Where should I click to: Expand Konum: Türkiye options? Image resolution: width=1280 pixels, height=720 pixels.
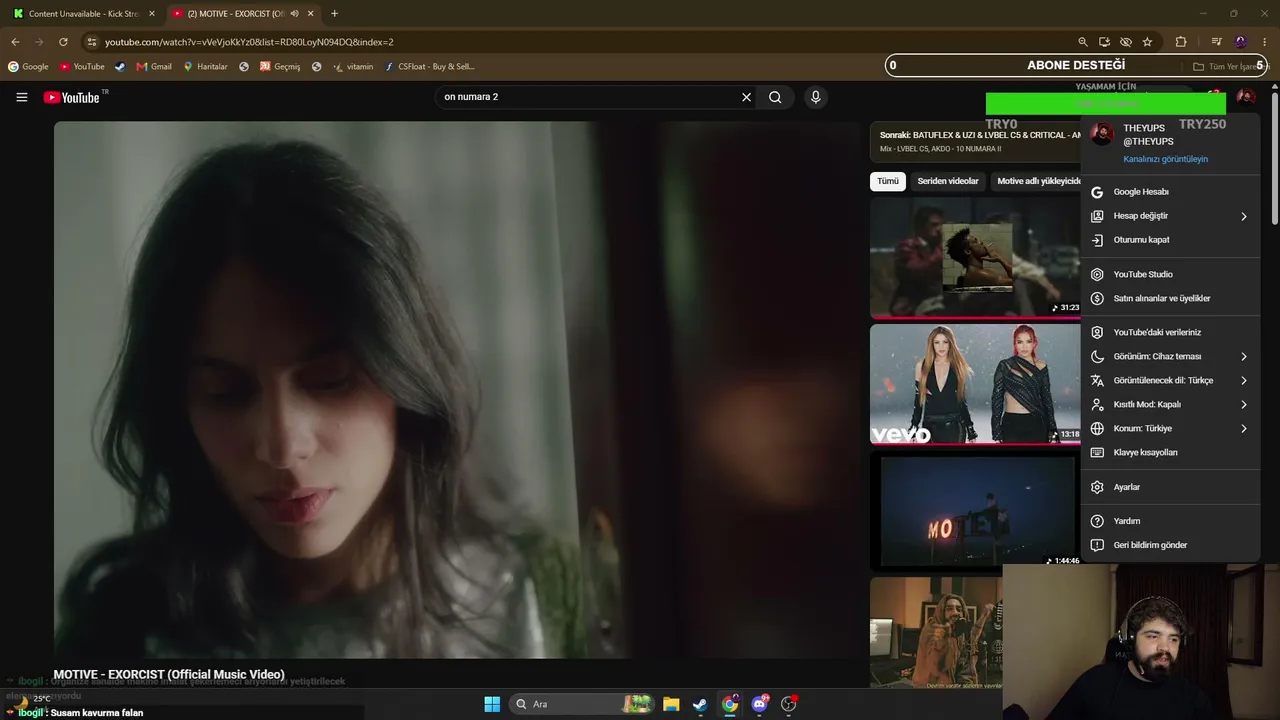pos(1170,428)
